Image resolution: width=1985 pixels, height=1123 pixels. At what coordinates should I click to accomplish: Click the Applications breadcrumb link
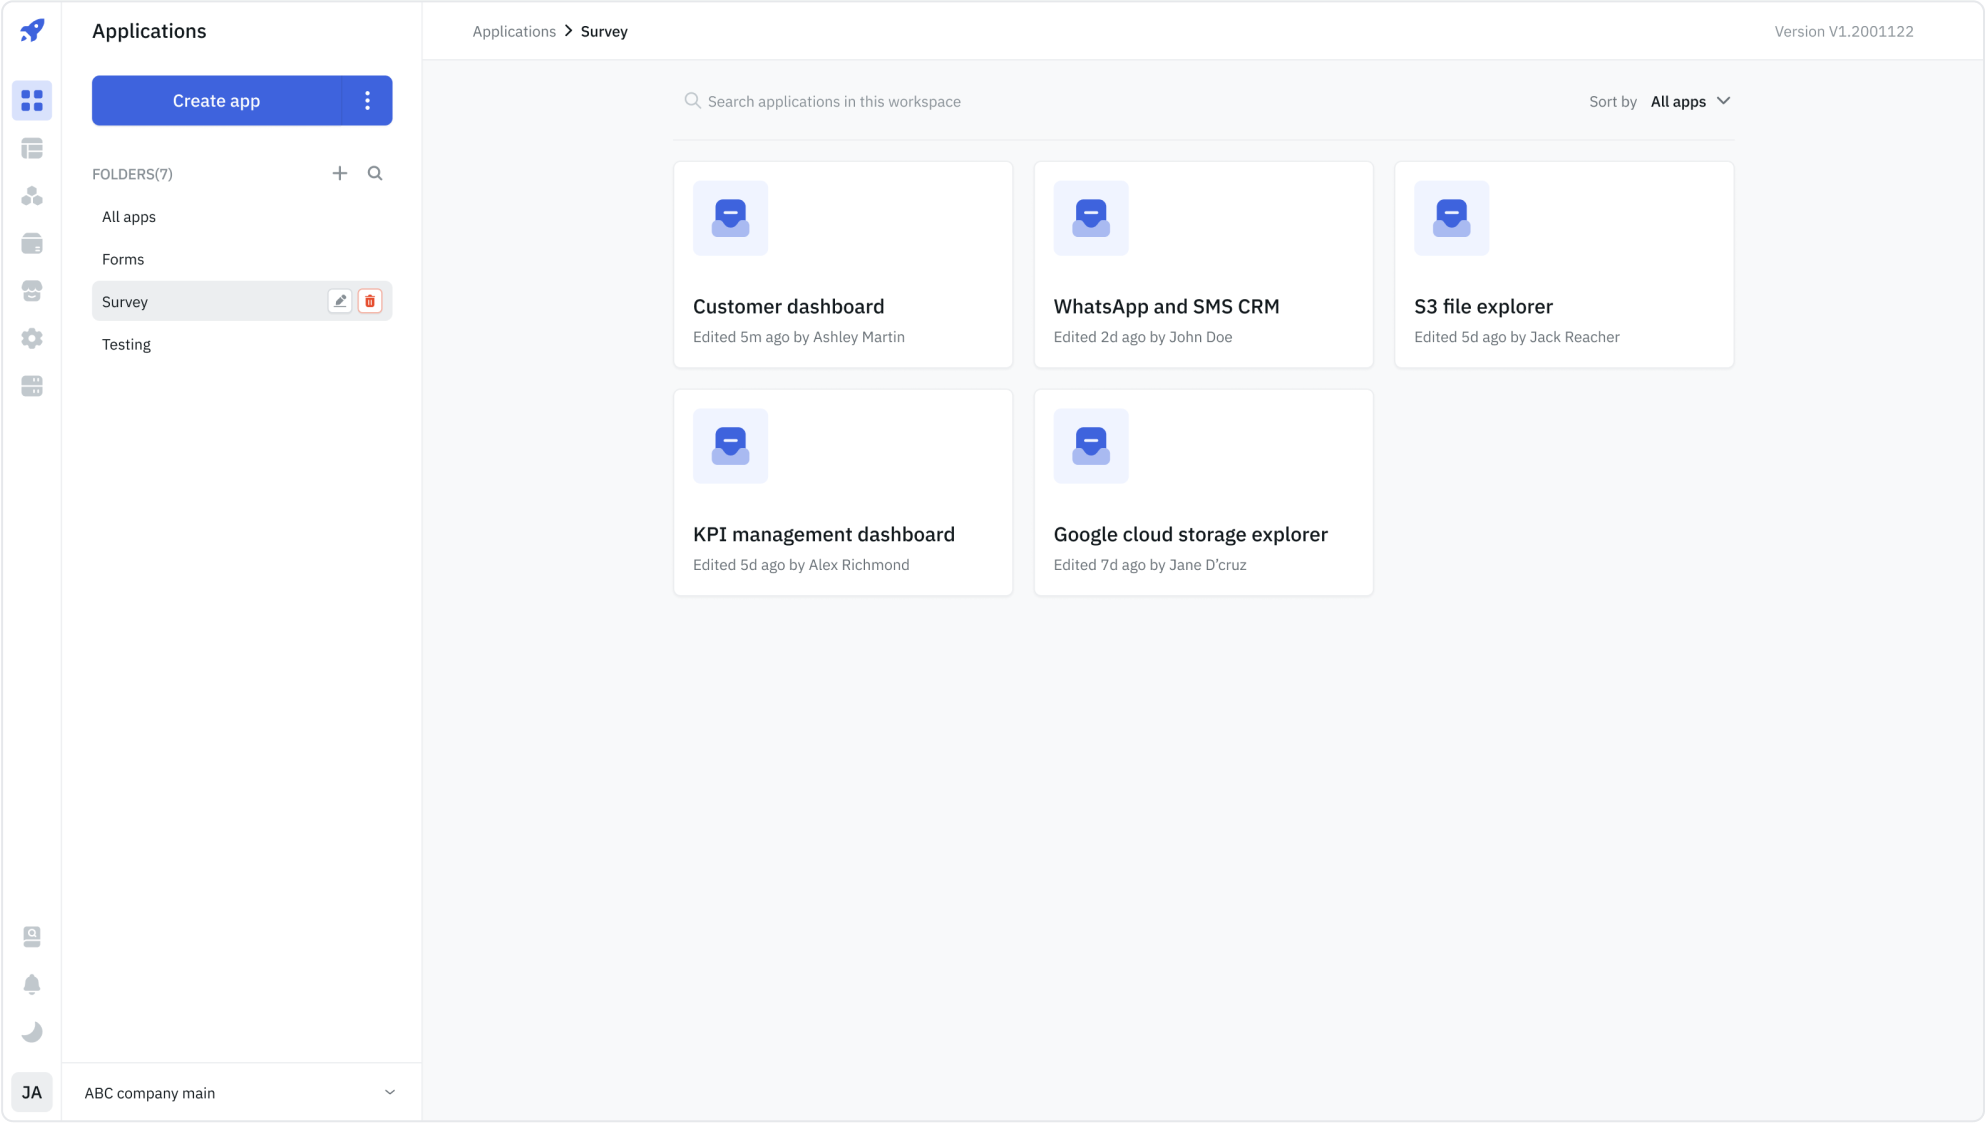(x=514, y=31)
